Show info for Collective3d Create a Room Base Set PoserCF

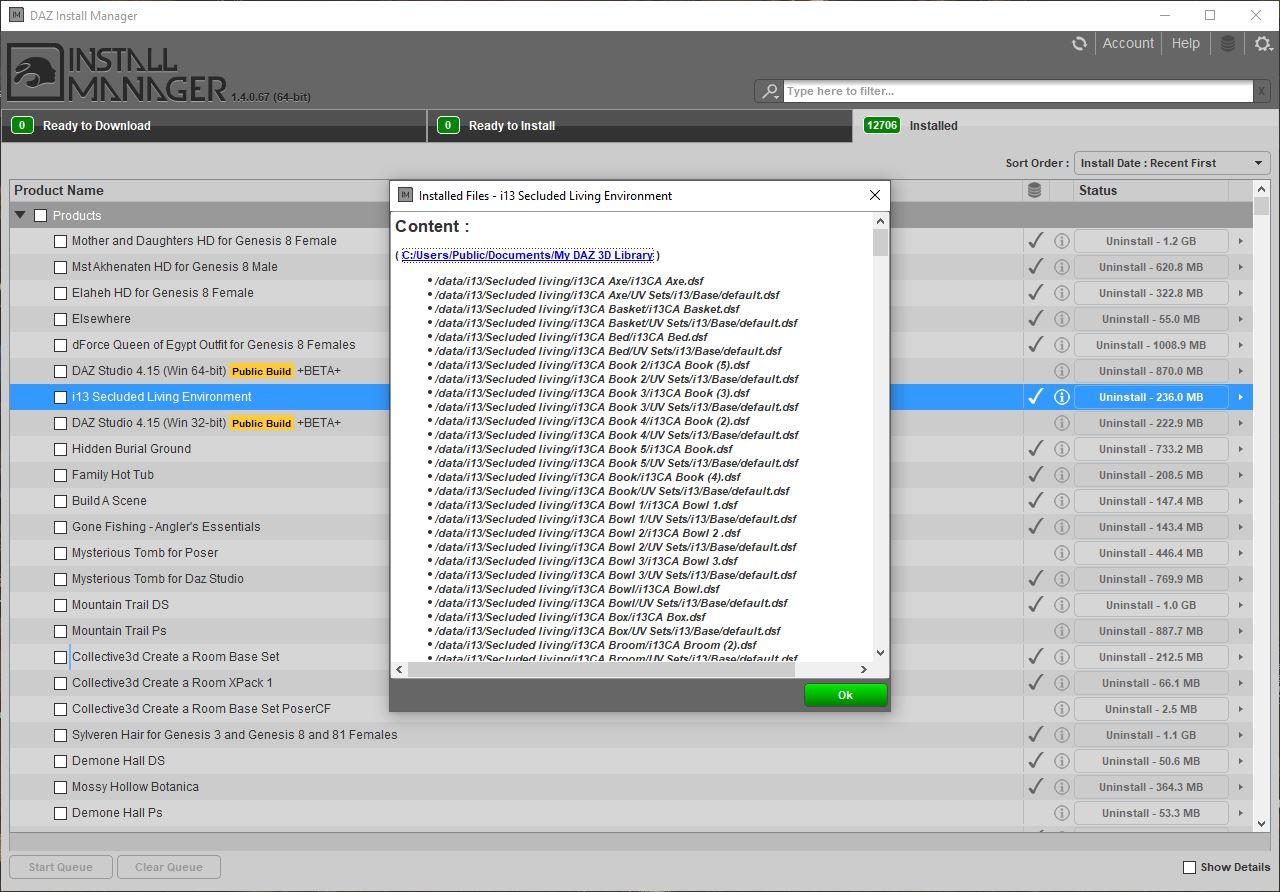pyautogui.click(x=1062, y=709)
